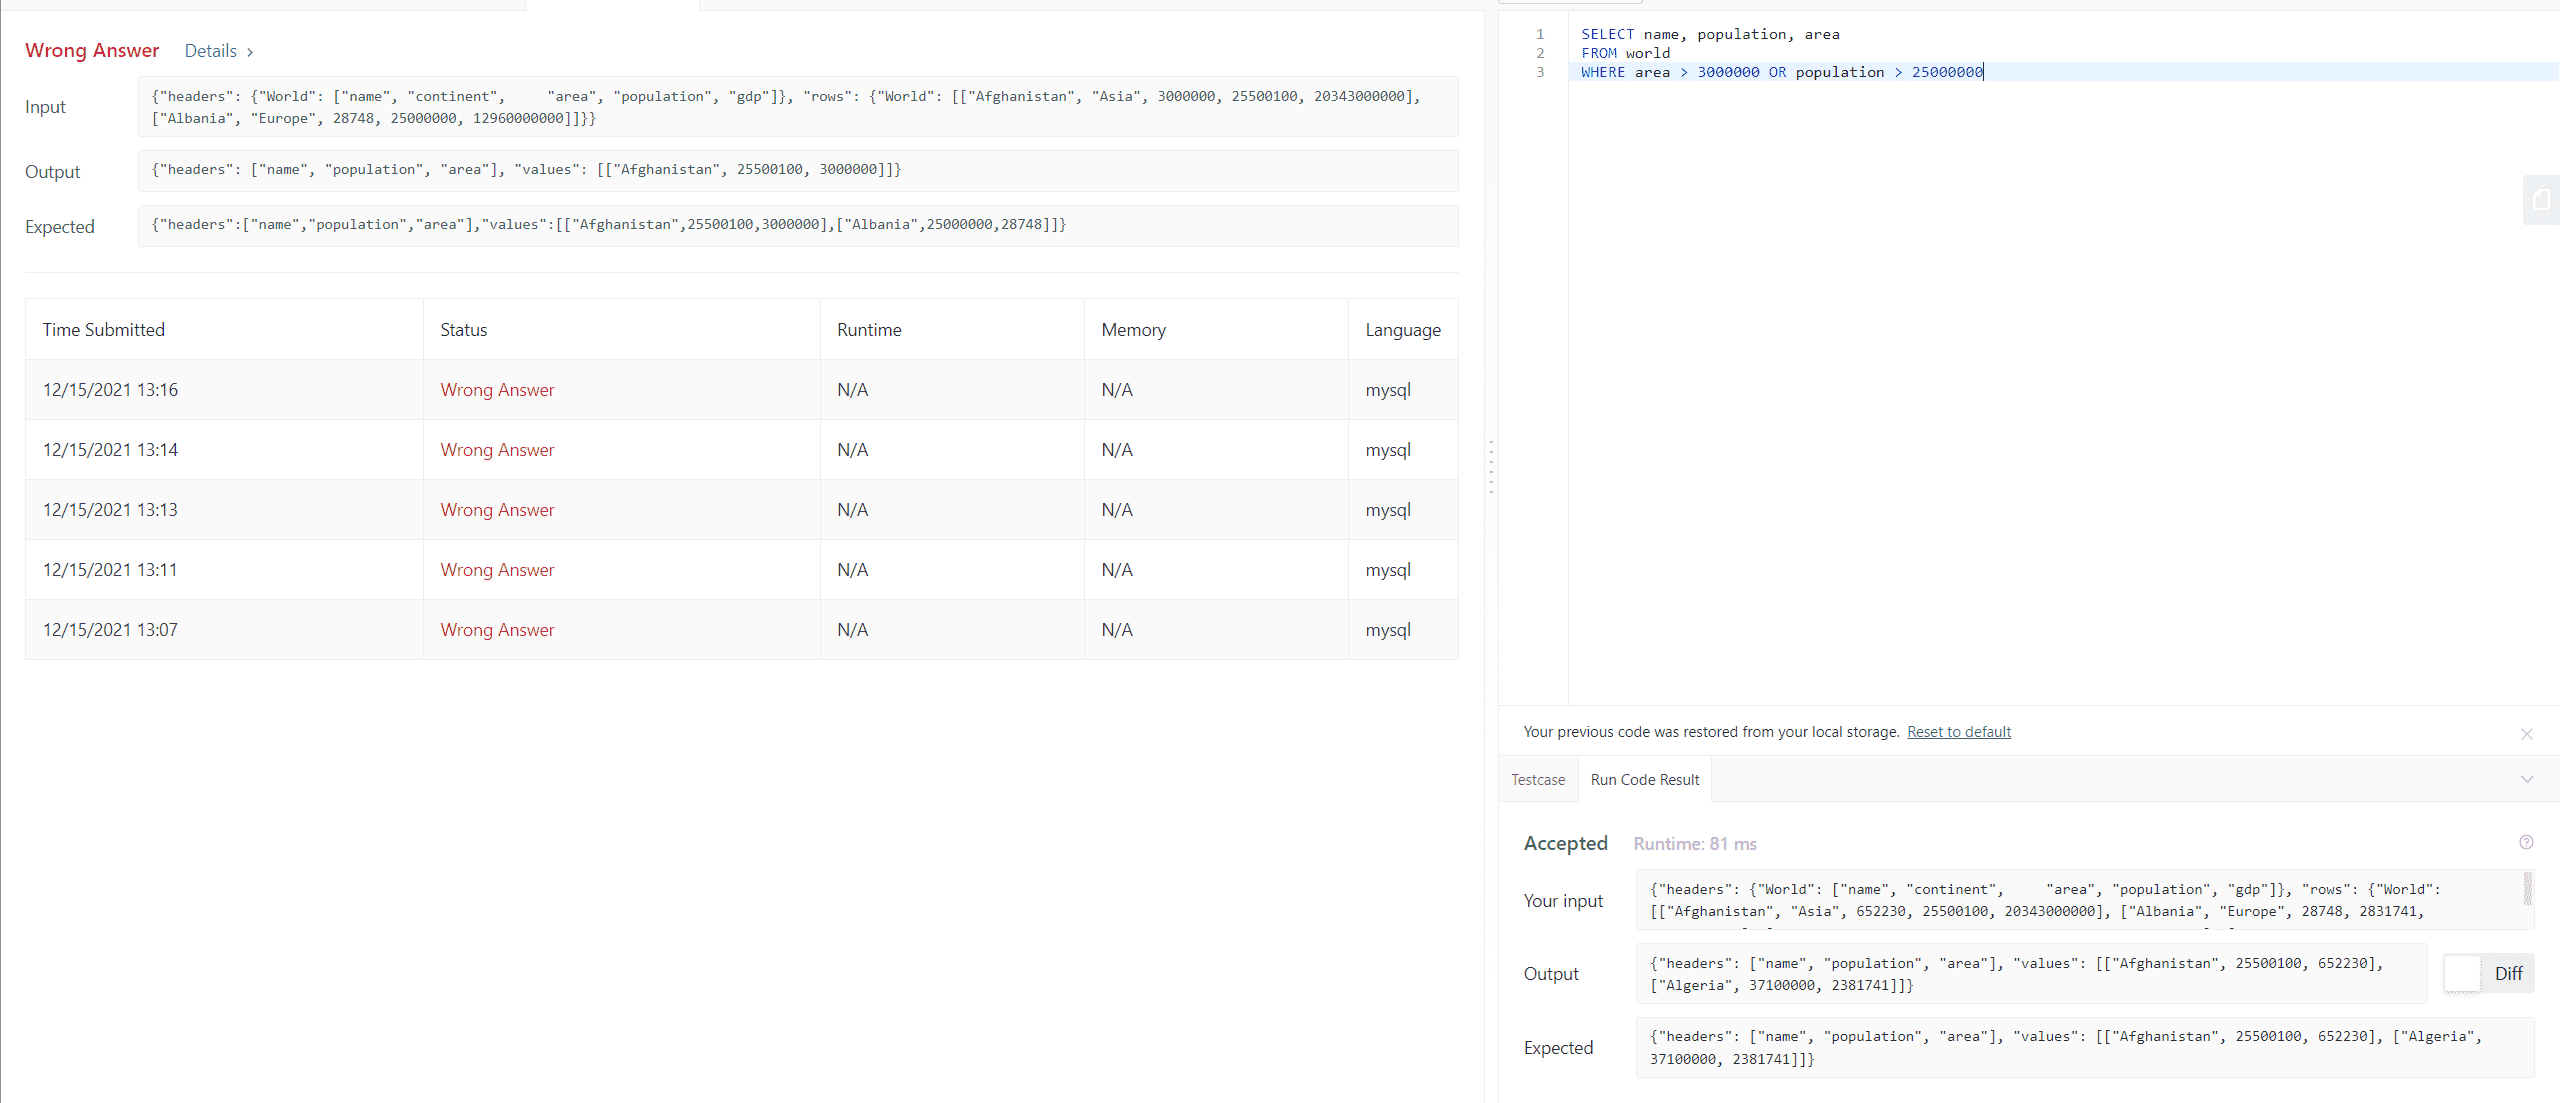Place the cursor on the FROM world line
The width and height of the screenshot is (2560, 1103).
pyautogui.click(x=1625, y=53)
